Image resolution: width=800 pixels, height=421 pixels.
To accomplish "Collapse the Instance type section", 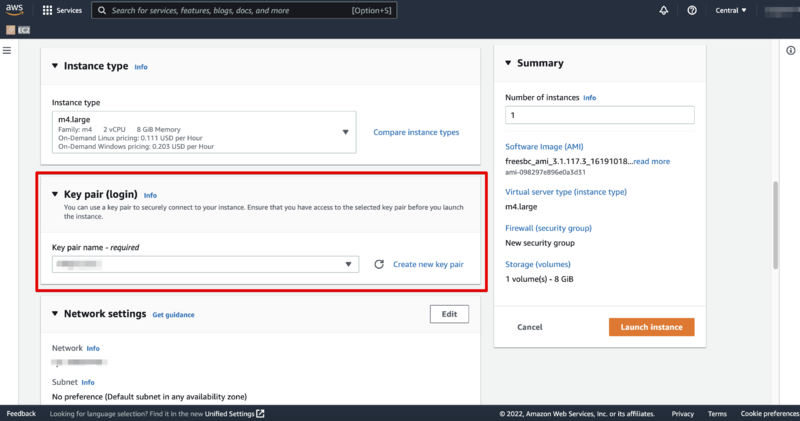I will coord(55,66).
